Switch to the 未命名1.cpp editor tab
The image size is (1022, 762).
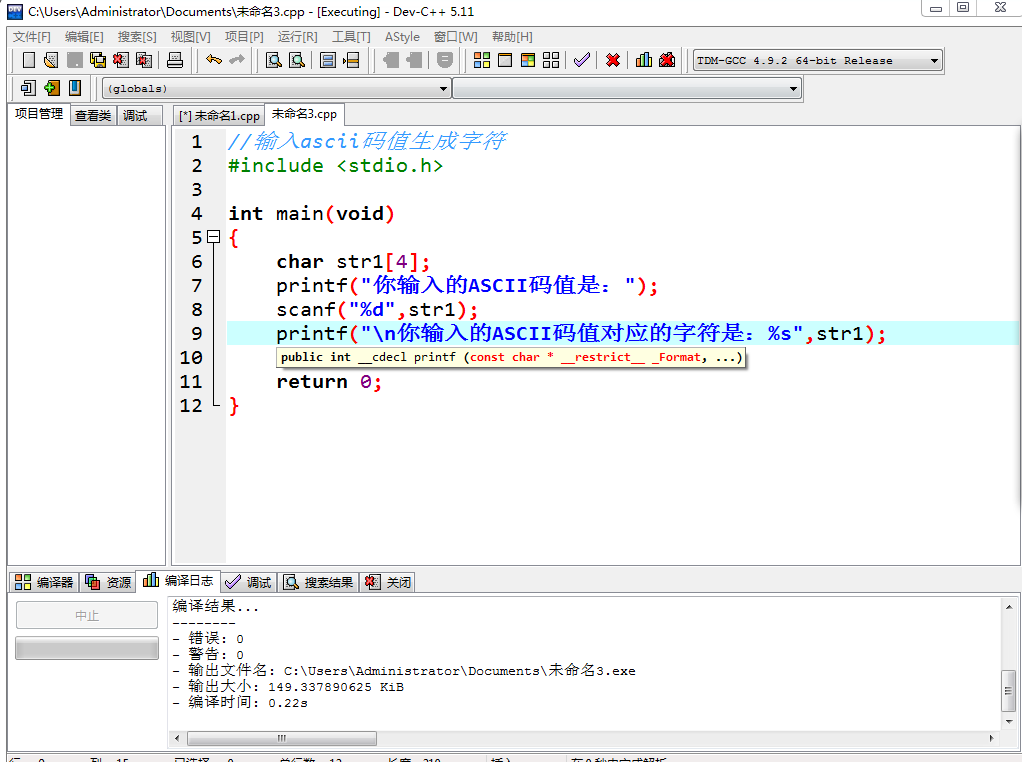pos(219,116)
